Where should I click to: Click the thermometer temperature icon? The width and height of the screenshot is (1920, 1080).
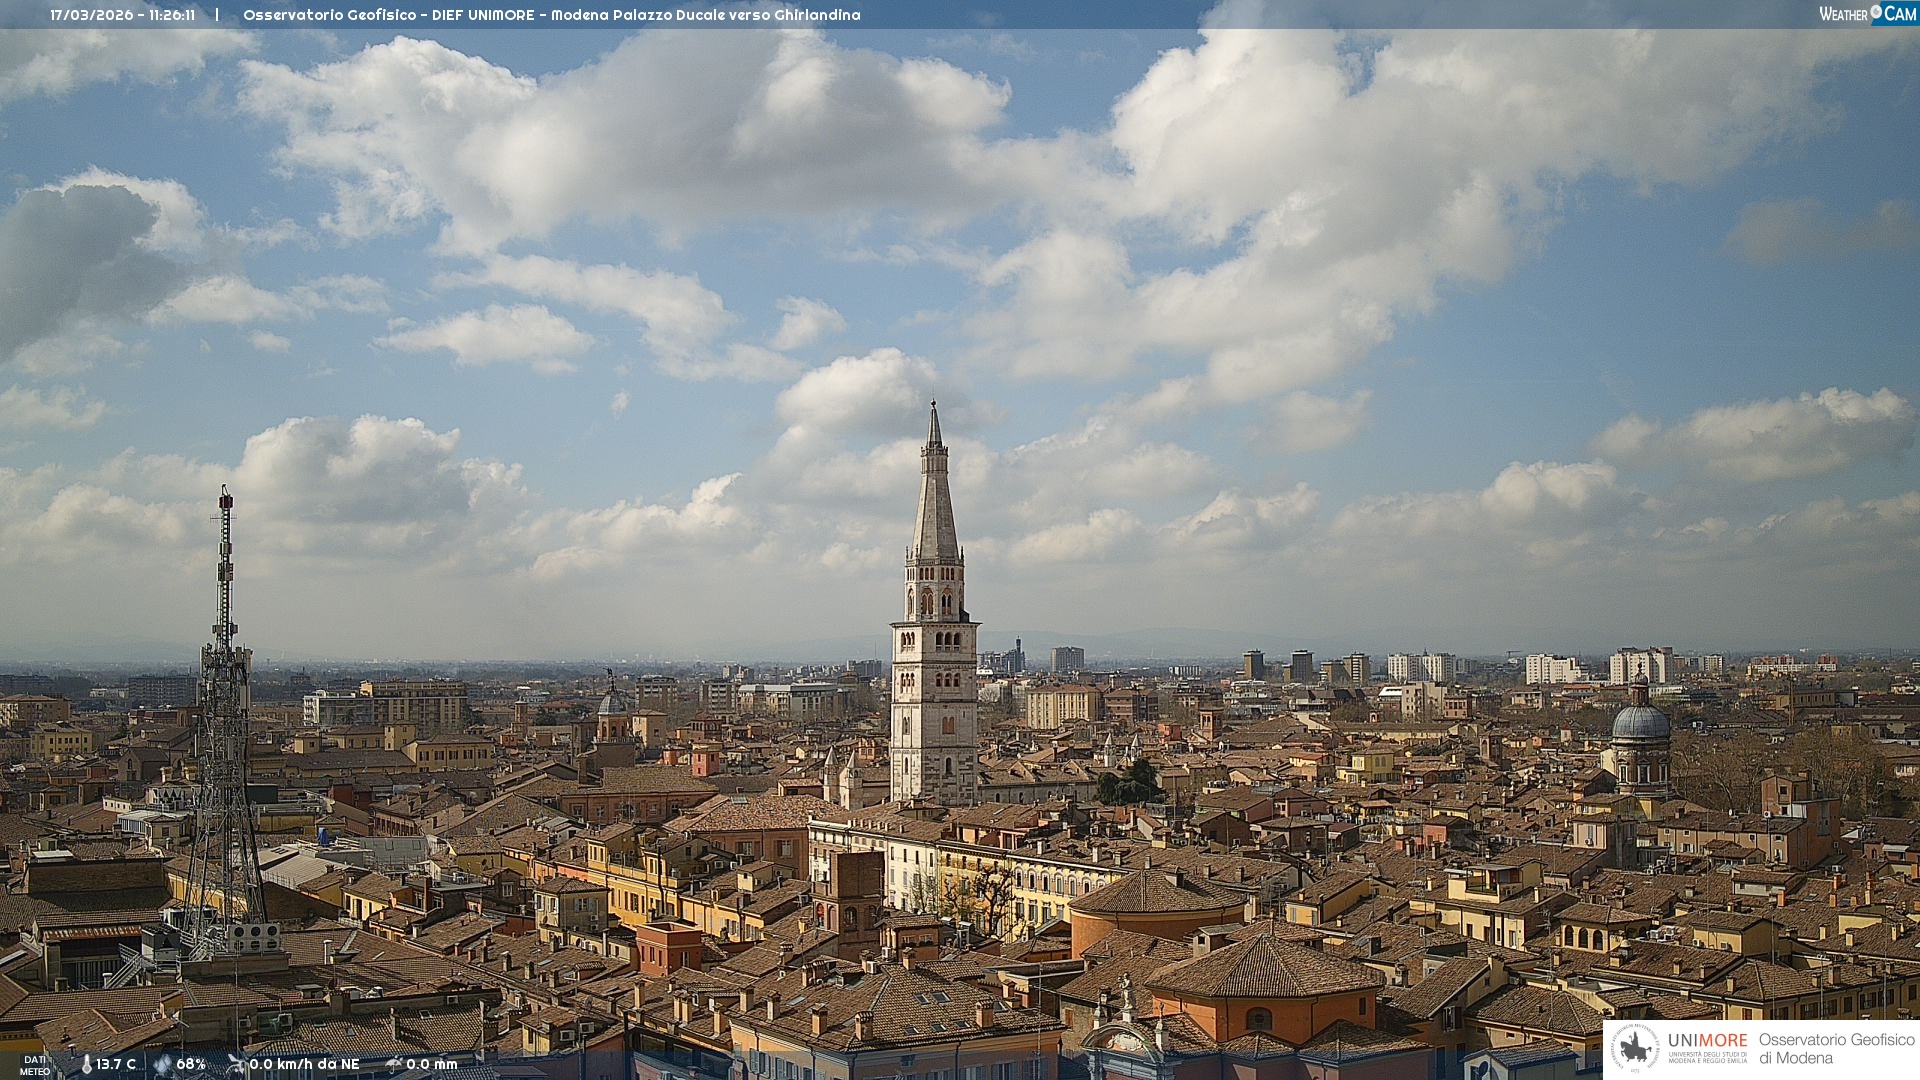(87, 1065)
